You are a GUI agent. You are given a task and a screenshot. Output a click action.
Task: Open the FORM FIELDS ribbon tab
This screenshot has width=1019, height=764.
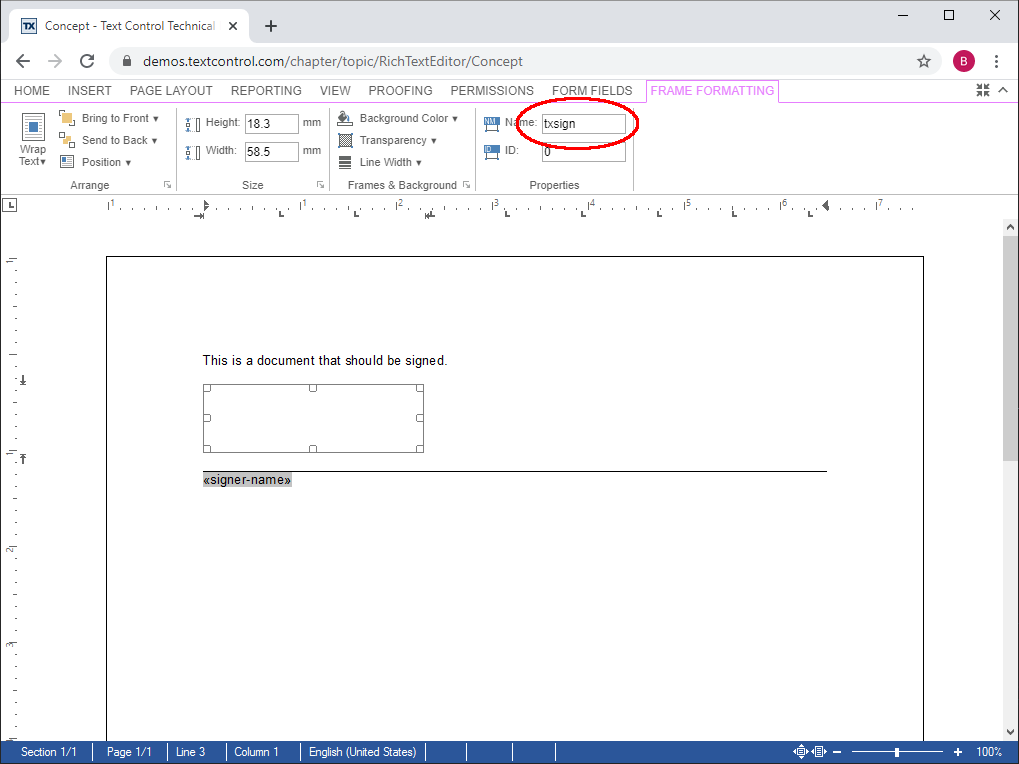(592, 90)
